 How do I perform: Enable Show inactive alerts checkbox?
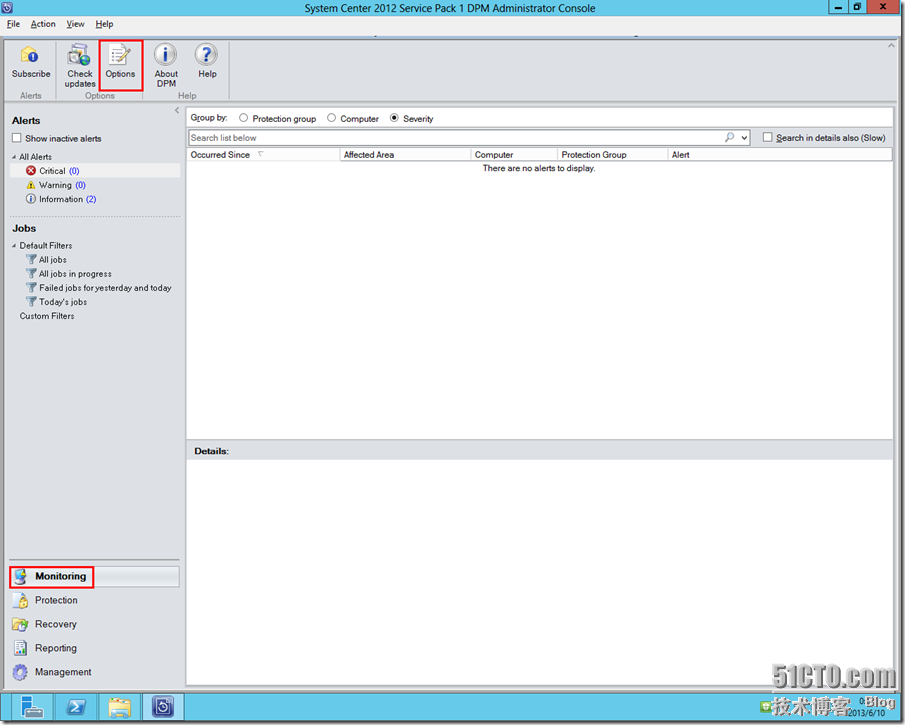click(17, 138)
